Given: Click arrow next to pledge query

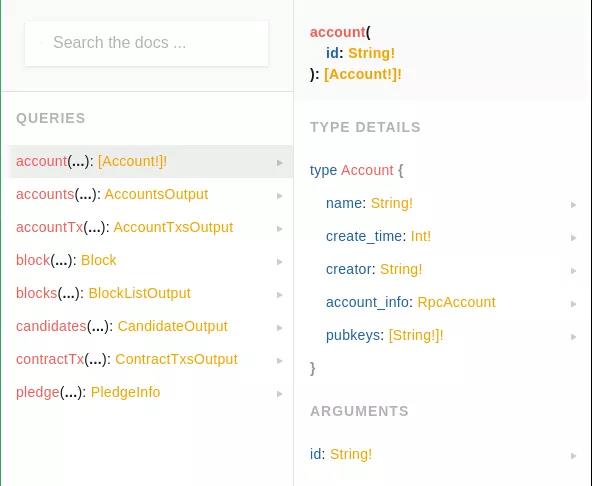Looking at the screenshot, I should (x=280, y=394).
